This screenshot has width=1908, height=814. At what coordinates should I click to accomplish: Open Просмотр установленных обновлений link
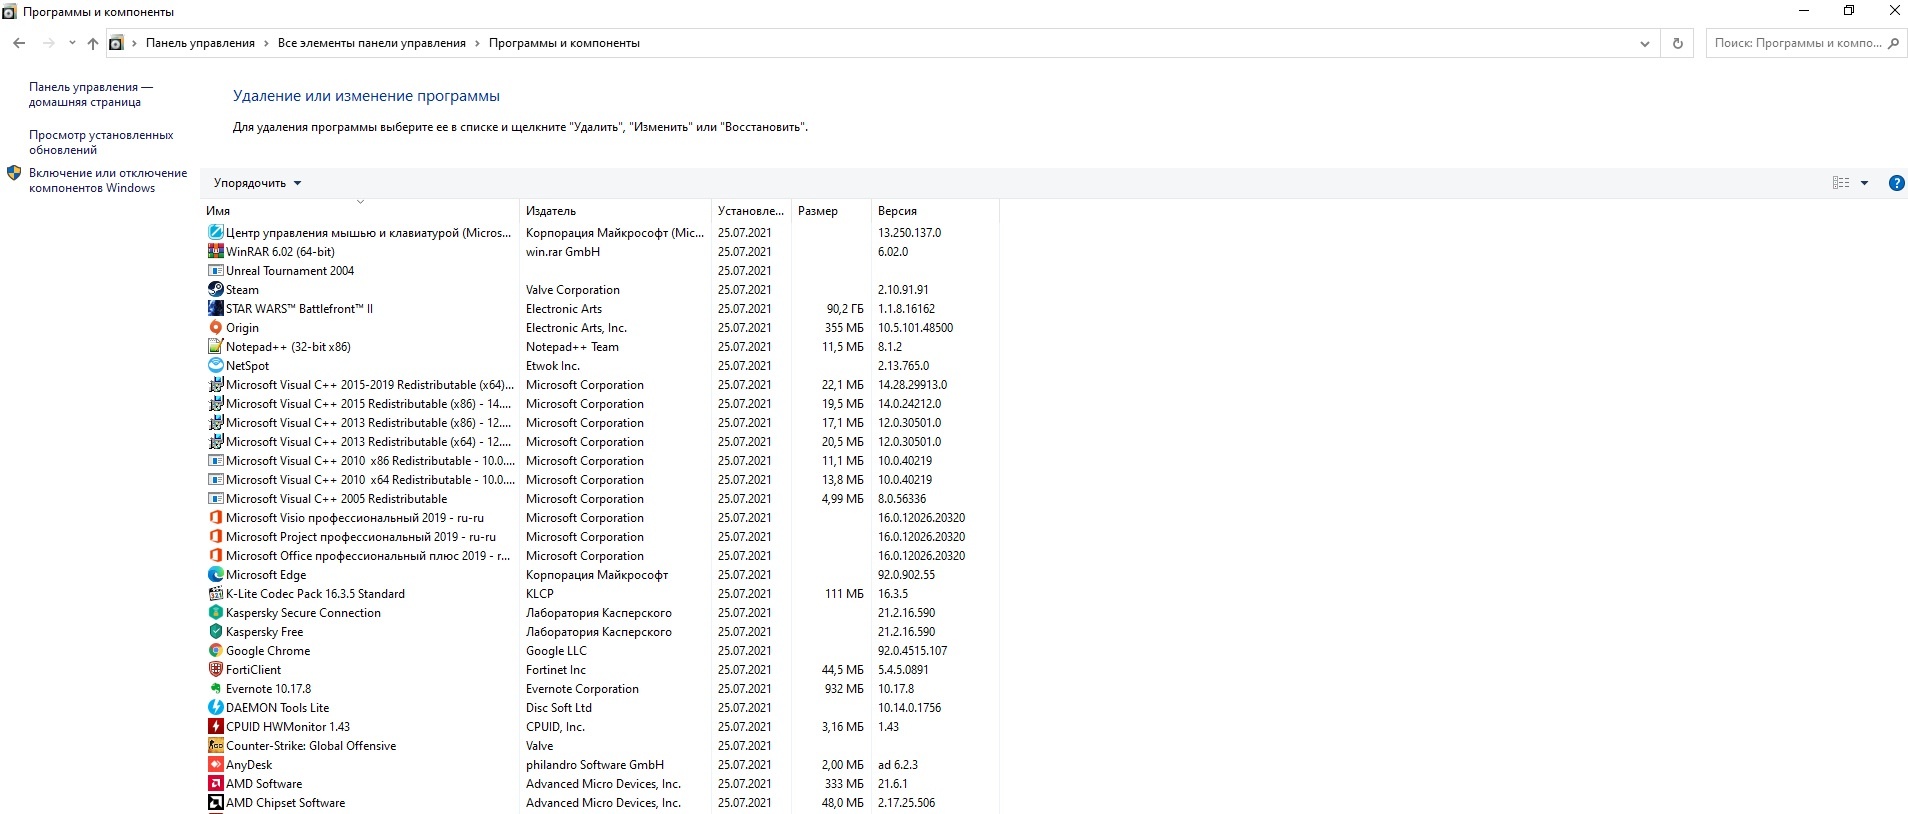[x=101, y=142]
